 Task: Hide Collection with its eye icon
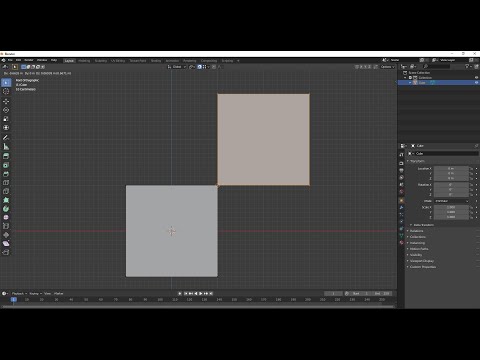pyautogui.click(x=476, y=77)
